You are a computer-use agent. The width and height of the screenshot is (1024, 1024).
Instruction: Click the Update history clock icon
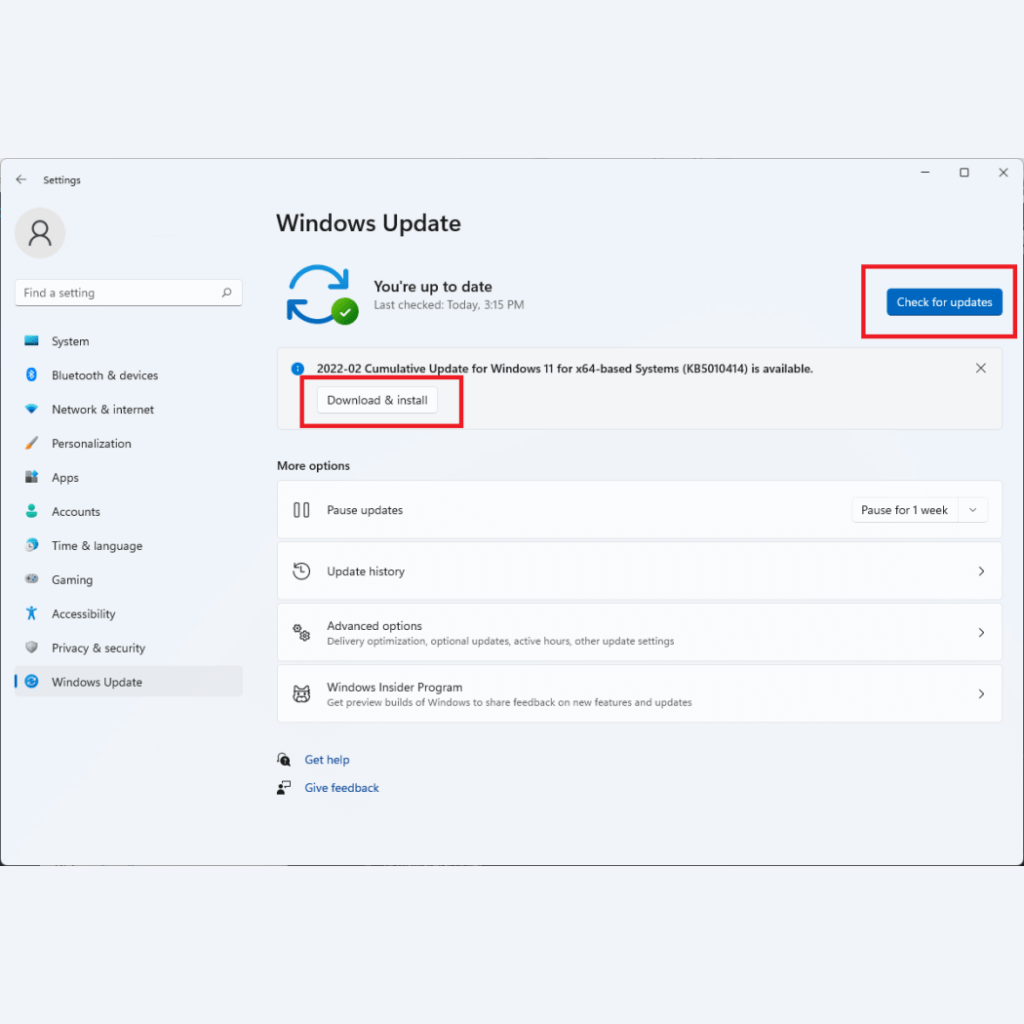[301, 571]
